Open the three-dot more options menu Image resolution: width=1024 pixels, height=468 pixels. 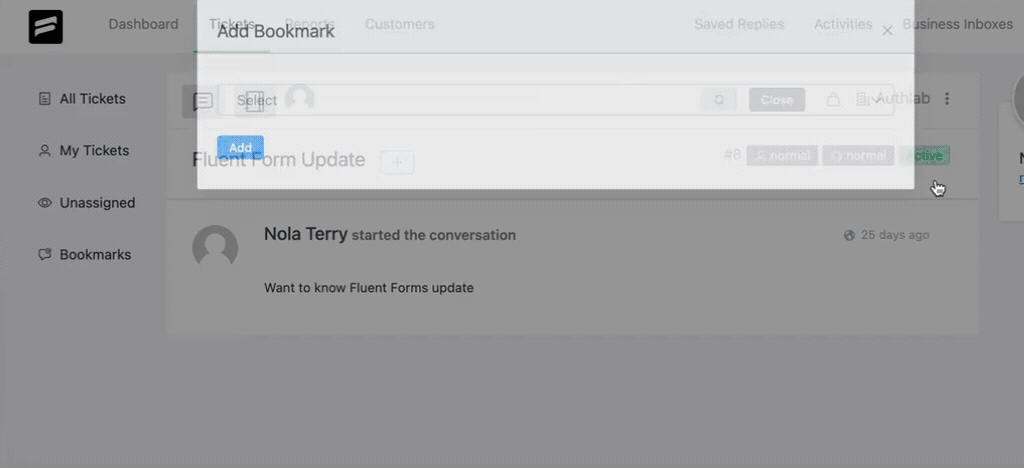click(x=947, y=99)
